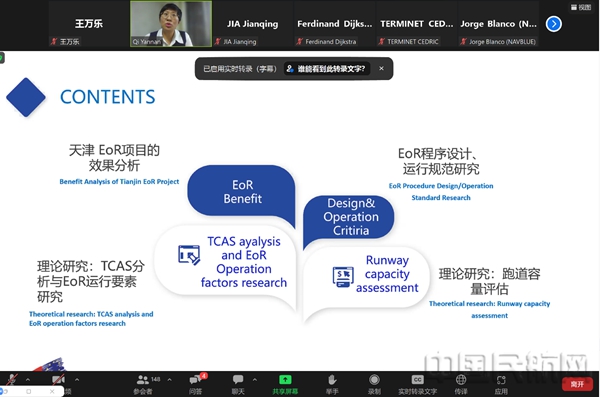Open the apps (应用) icon
Image resolution: width=600 pixels, height=397 pixels.
tap(501, 380)
